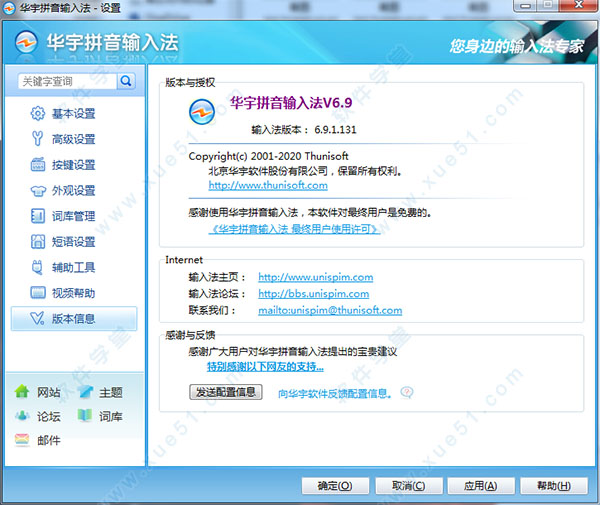Click the mailto:unispim@thunisoft.com link
Screen dimensions: 600x505
pos(330,310)
